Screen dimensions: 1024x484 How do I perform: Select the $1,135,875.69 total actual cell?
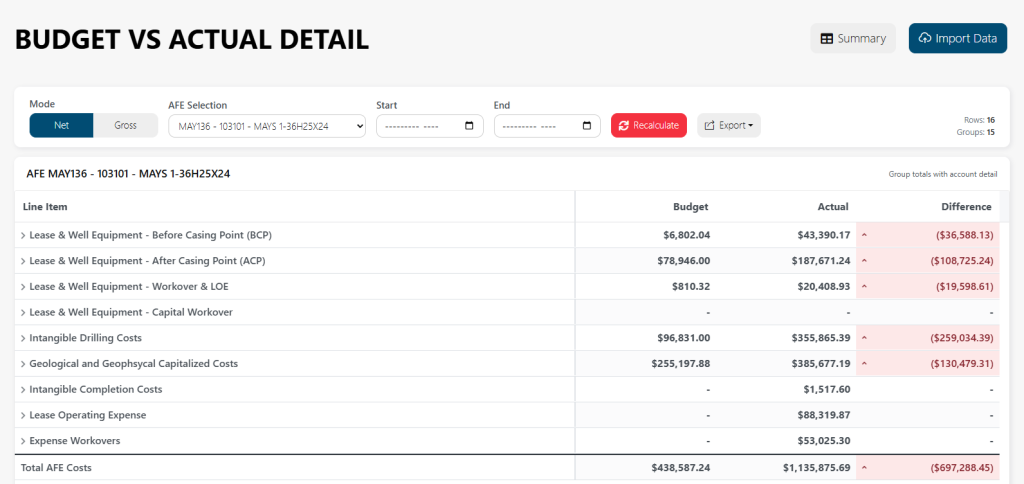point(786,468)
